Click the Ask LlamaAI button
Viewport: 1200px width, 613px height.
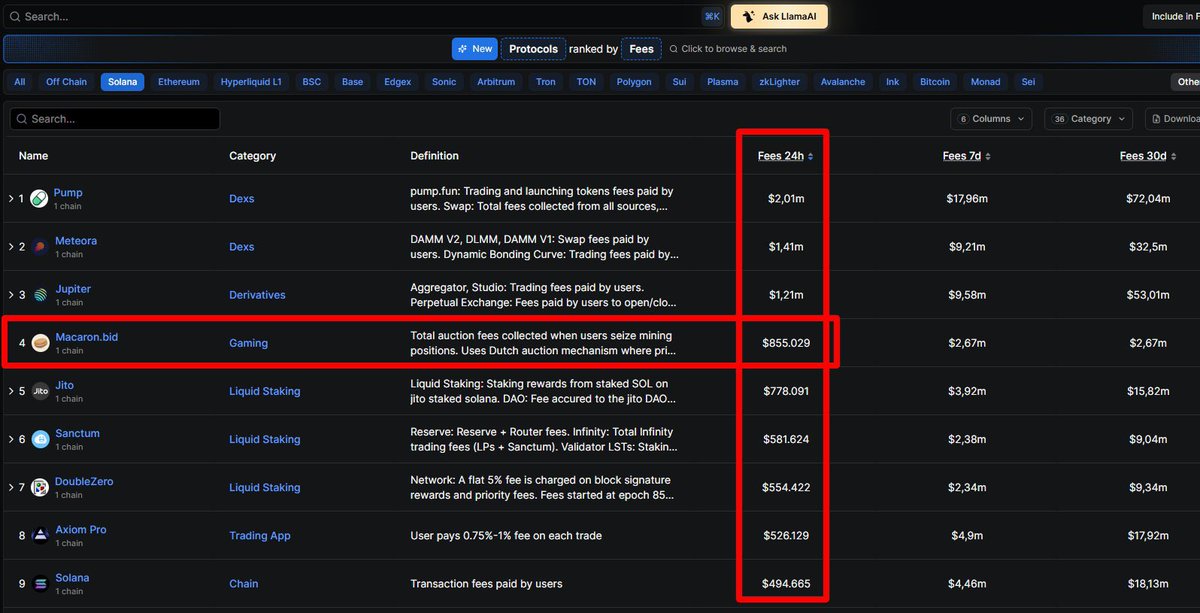(x=779, y=16)
